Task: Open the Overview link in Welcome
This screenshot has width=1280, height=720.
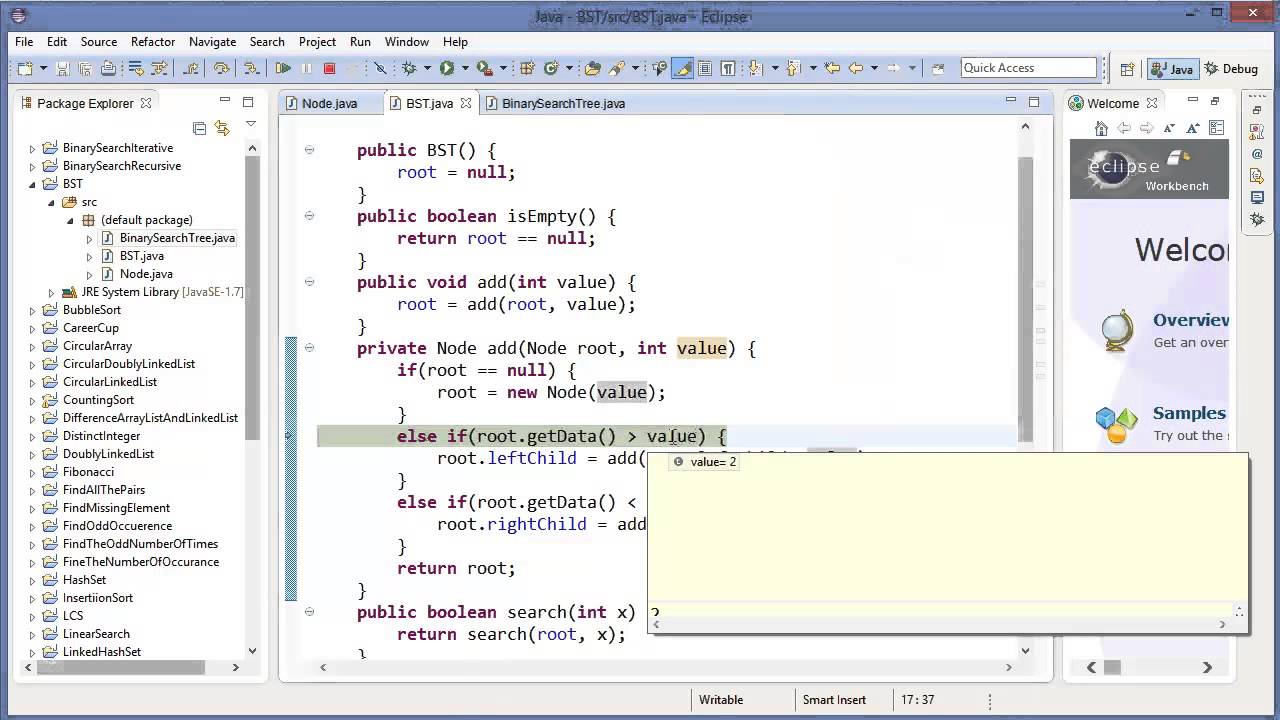Action: pos(1191,320)
